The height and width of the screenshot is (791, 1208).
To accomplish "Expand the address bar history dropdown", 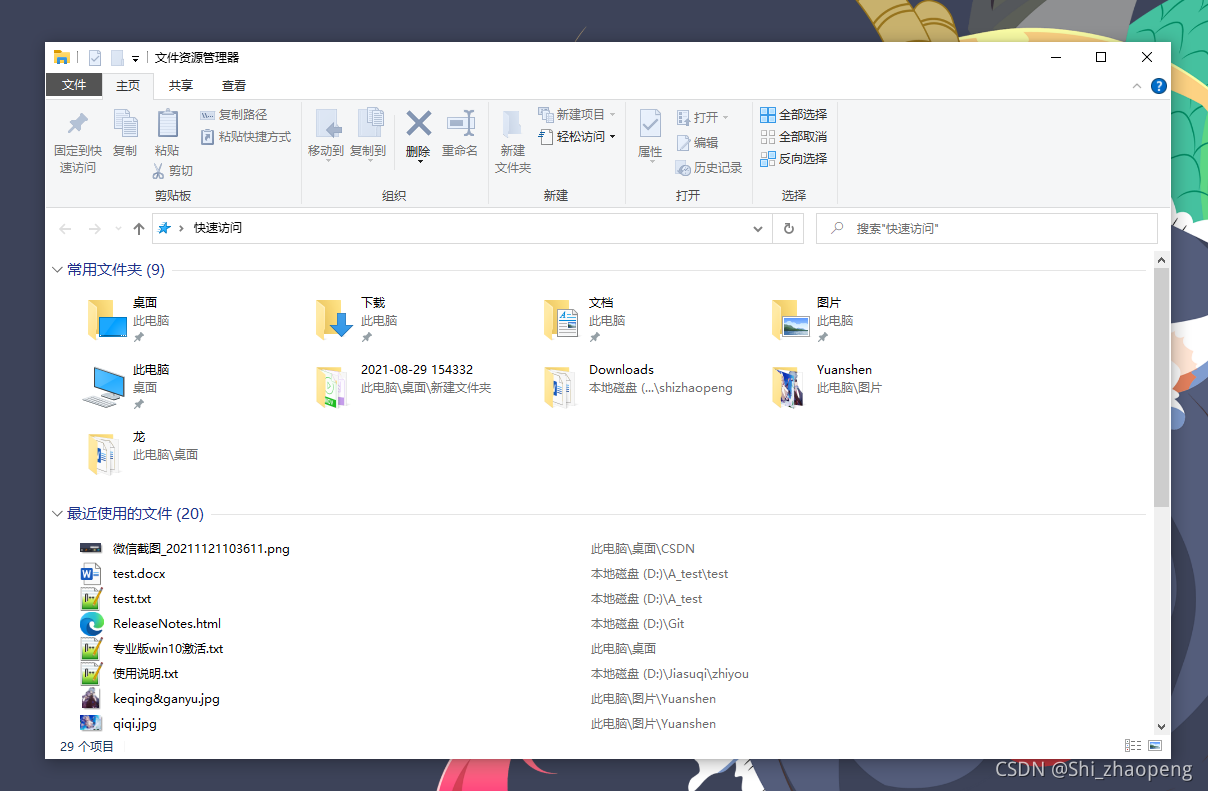I will [x=758, y=229].
